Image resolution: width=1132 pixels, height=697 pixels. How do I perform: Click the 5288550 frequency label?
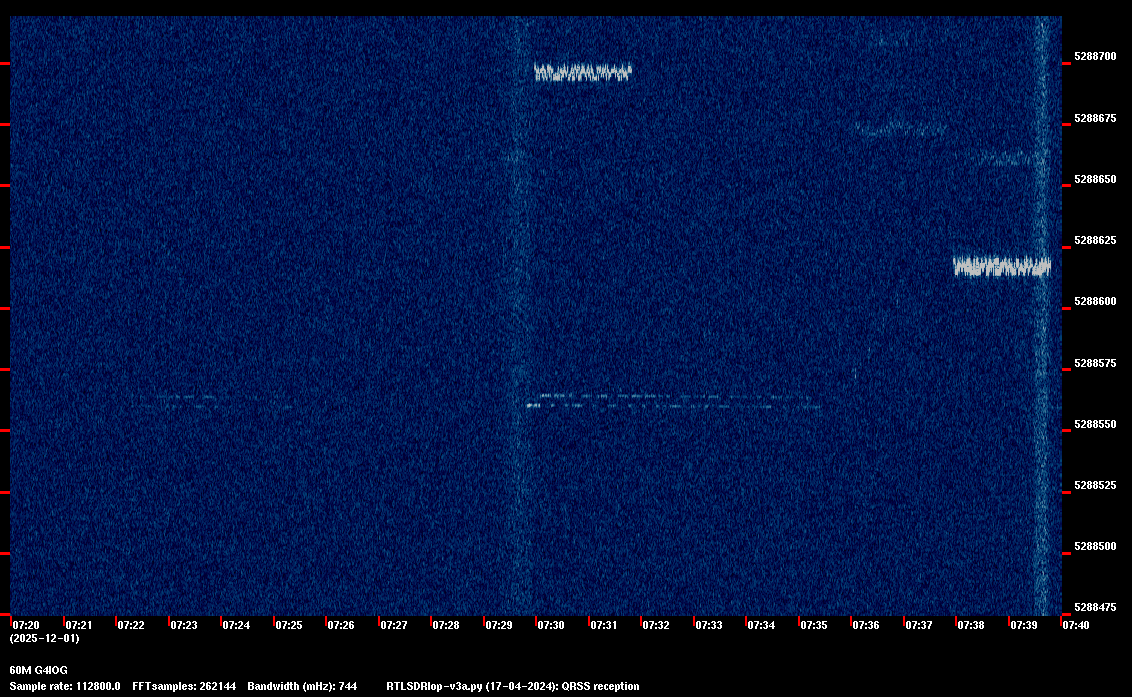1095,424
